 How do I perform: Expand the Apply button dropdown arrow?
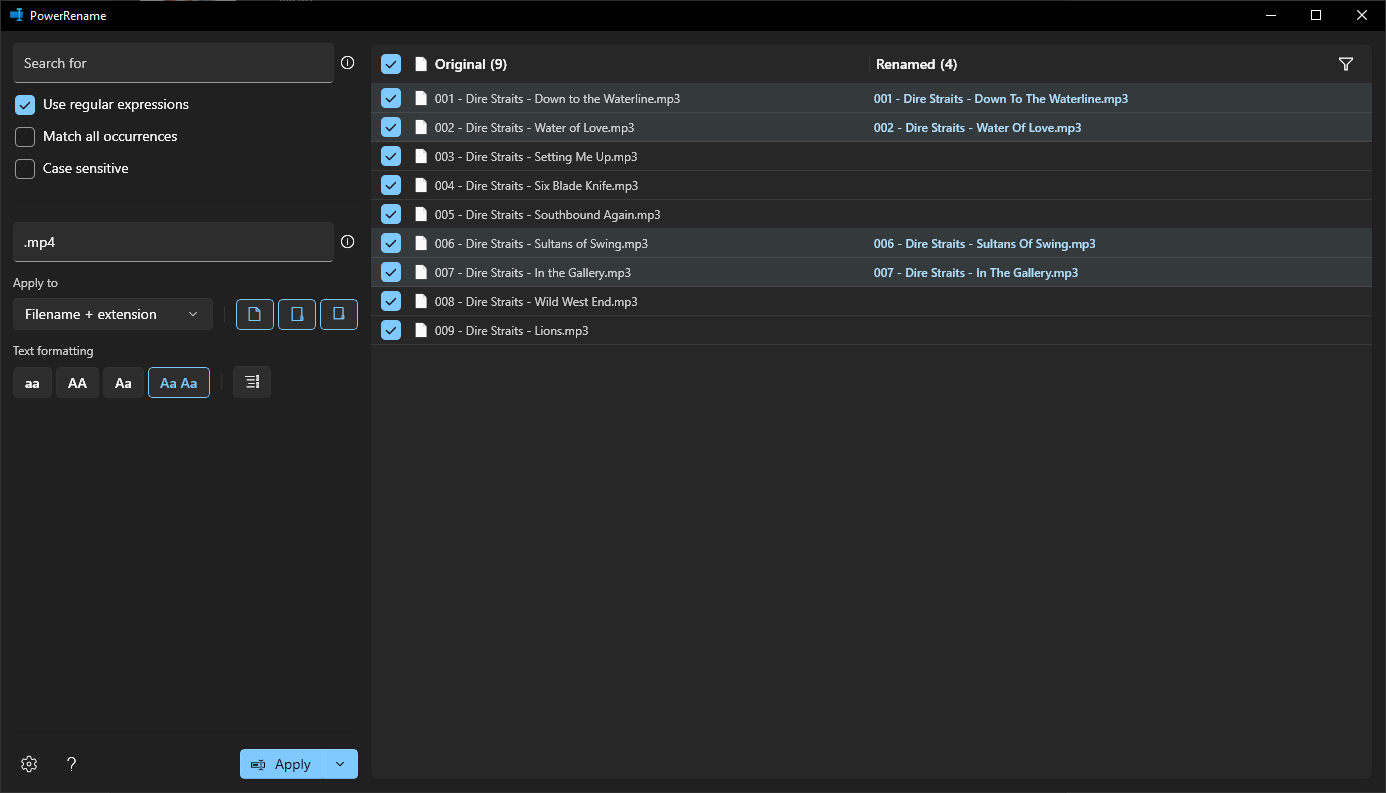click(340, 764)
